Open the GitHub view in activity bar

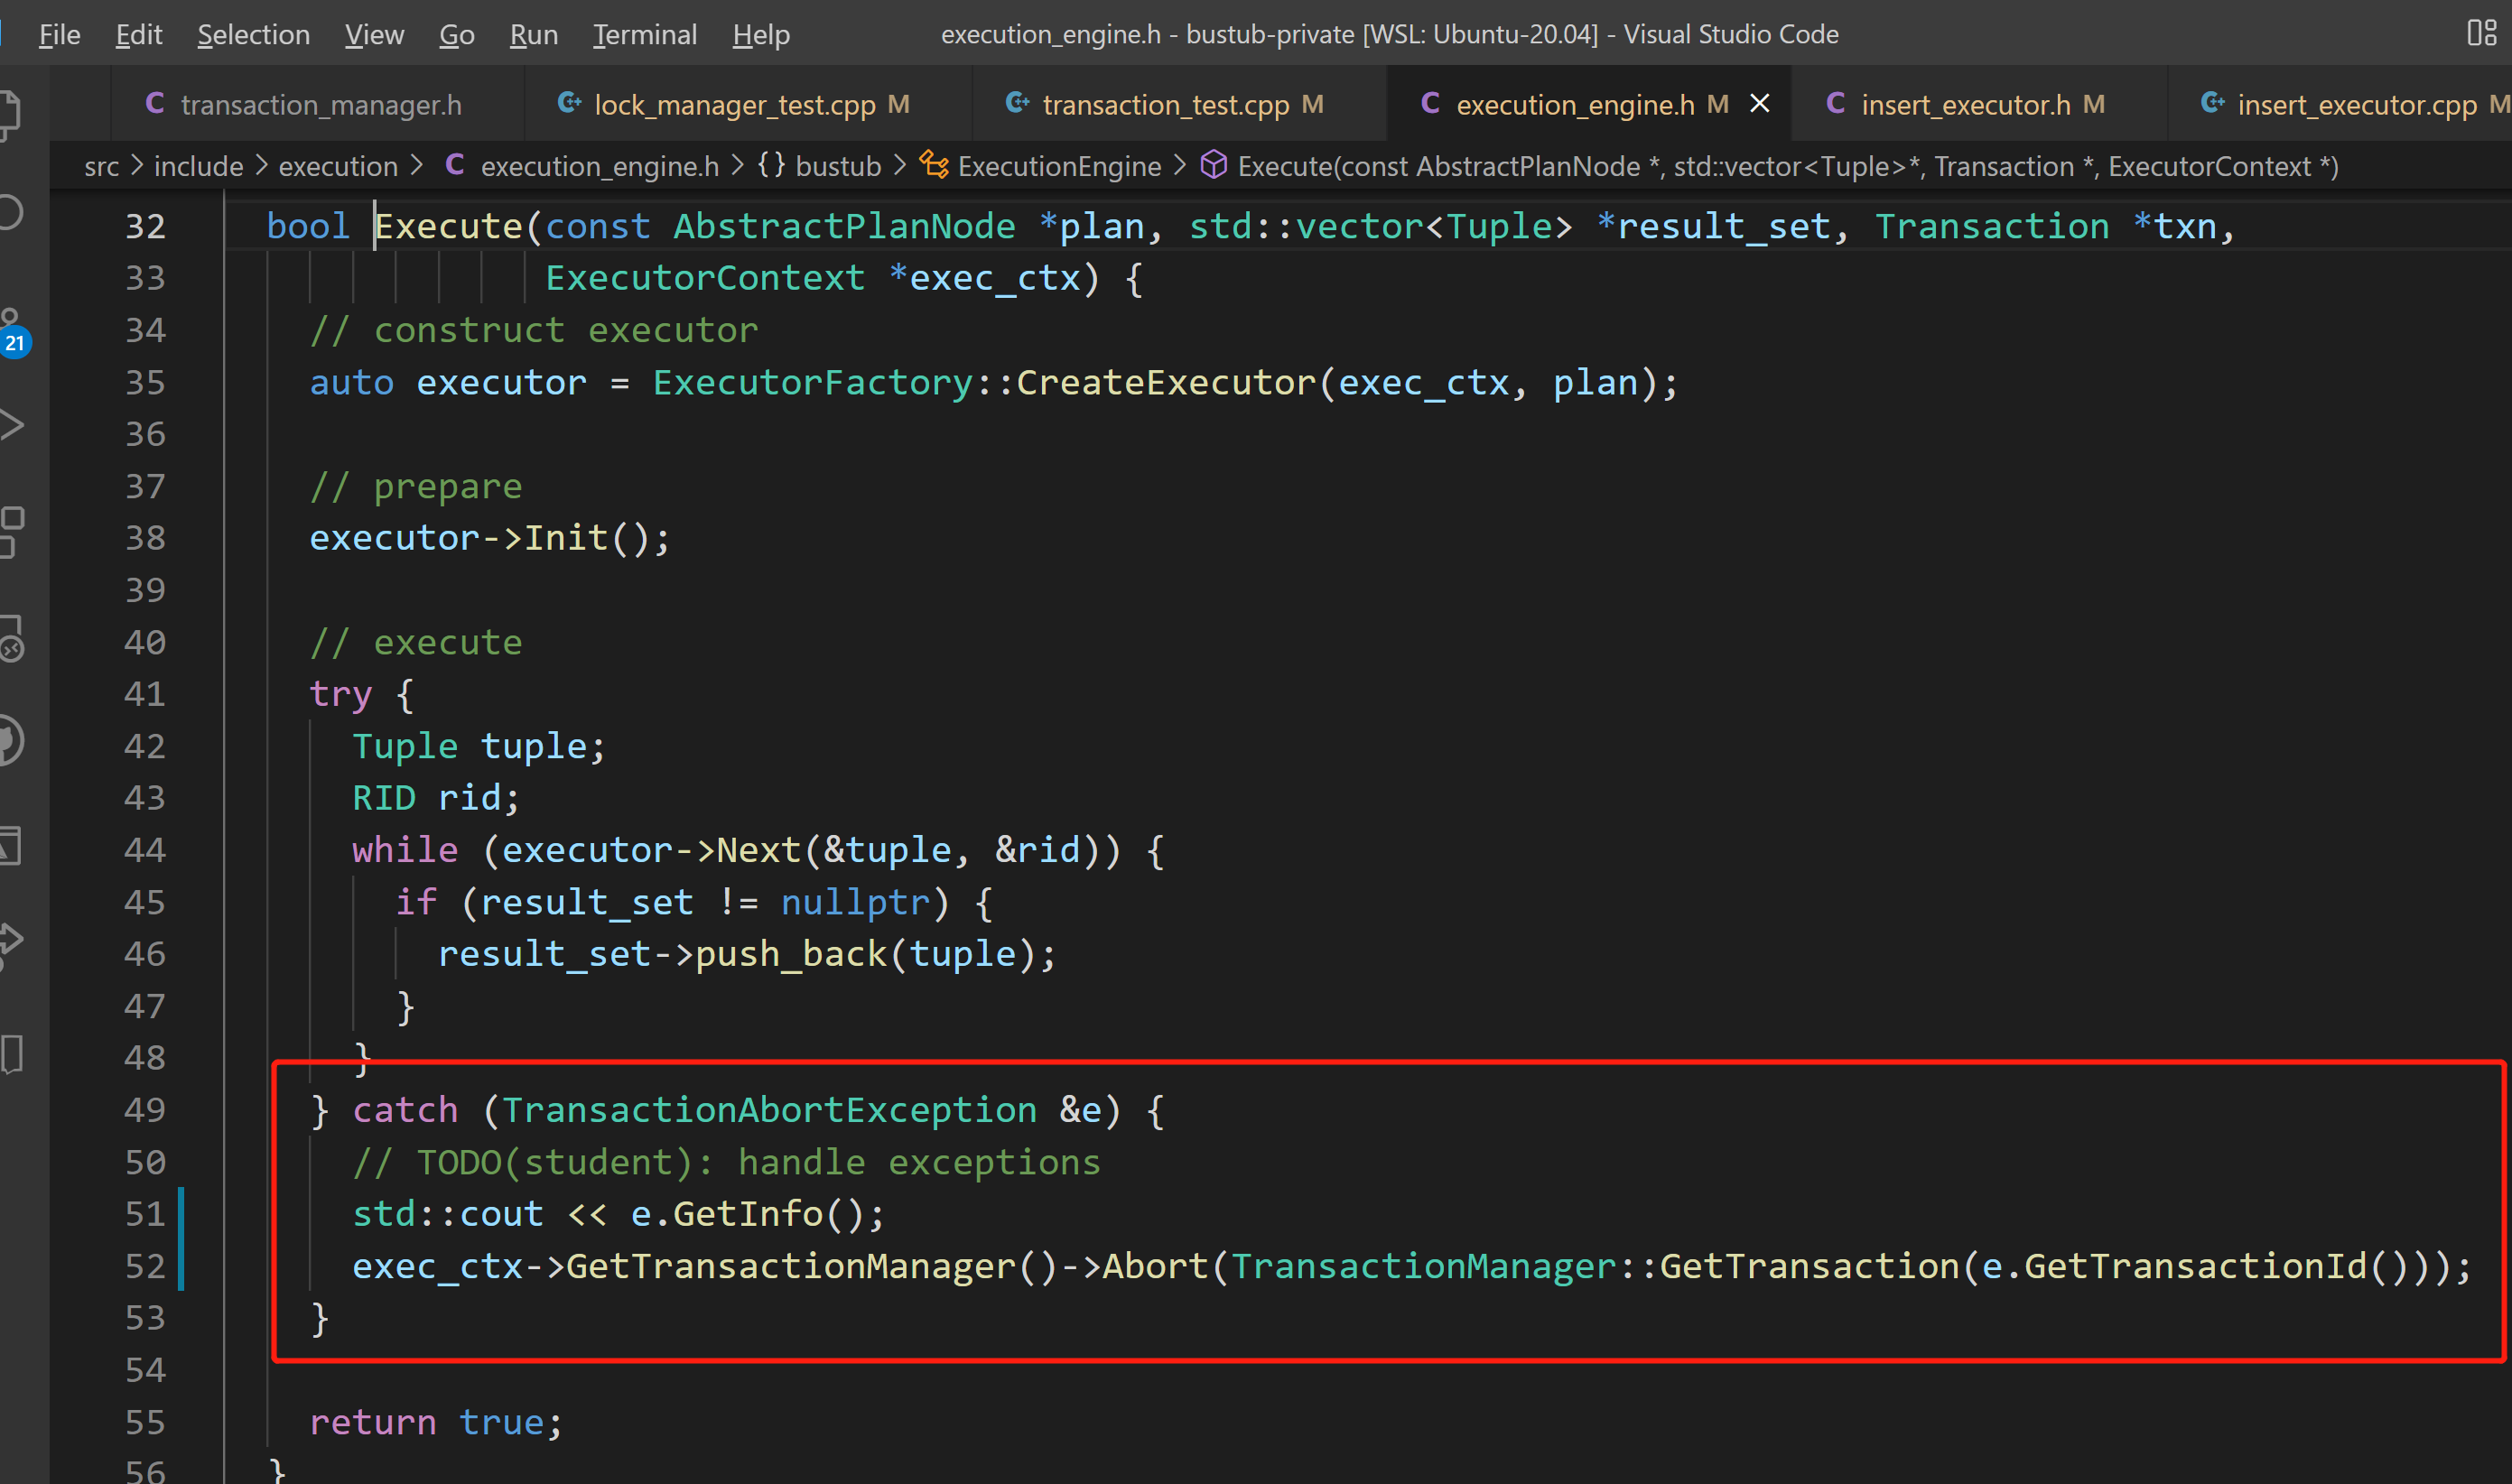(10, 741)
